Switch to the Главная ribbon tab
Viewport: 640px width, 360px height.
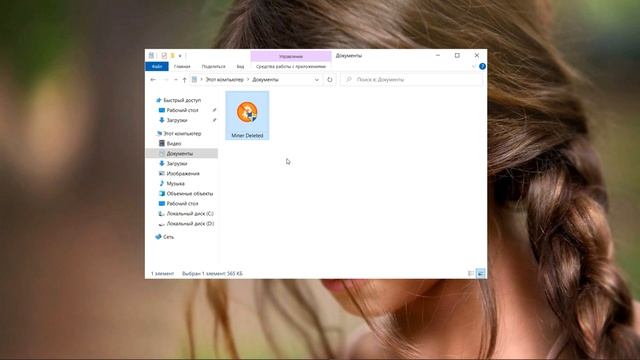[182, 67]
